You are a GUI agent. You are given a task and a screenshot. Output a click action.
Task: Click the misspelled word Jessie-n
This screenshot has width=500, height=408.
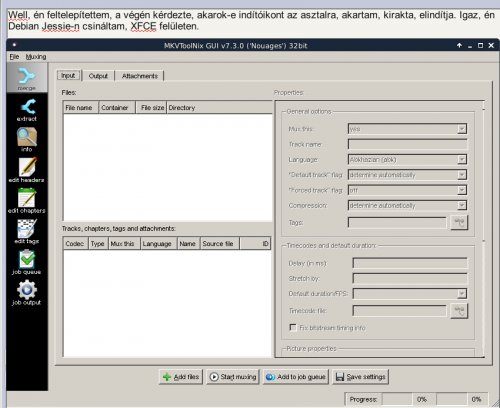click(x=60, y=26)
